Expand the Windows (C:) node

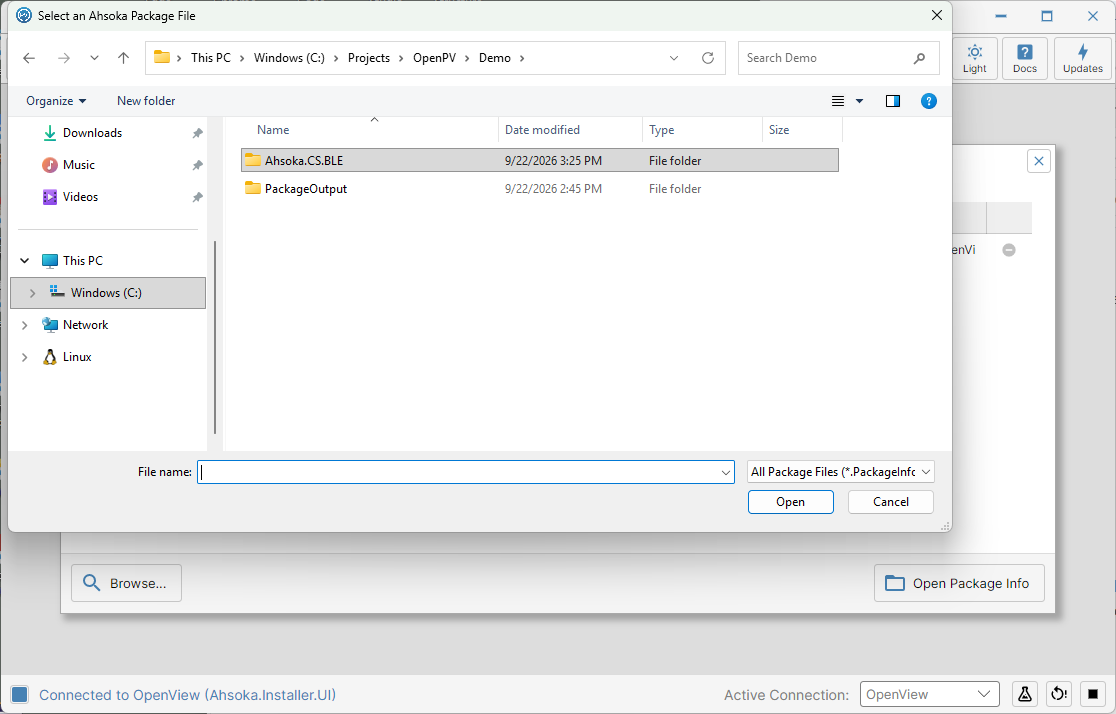(32, 293)
